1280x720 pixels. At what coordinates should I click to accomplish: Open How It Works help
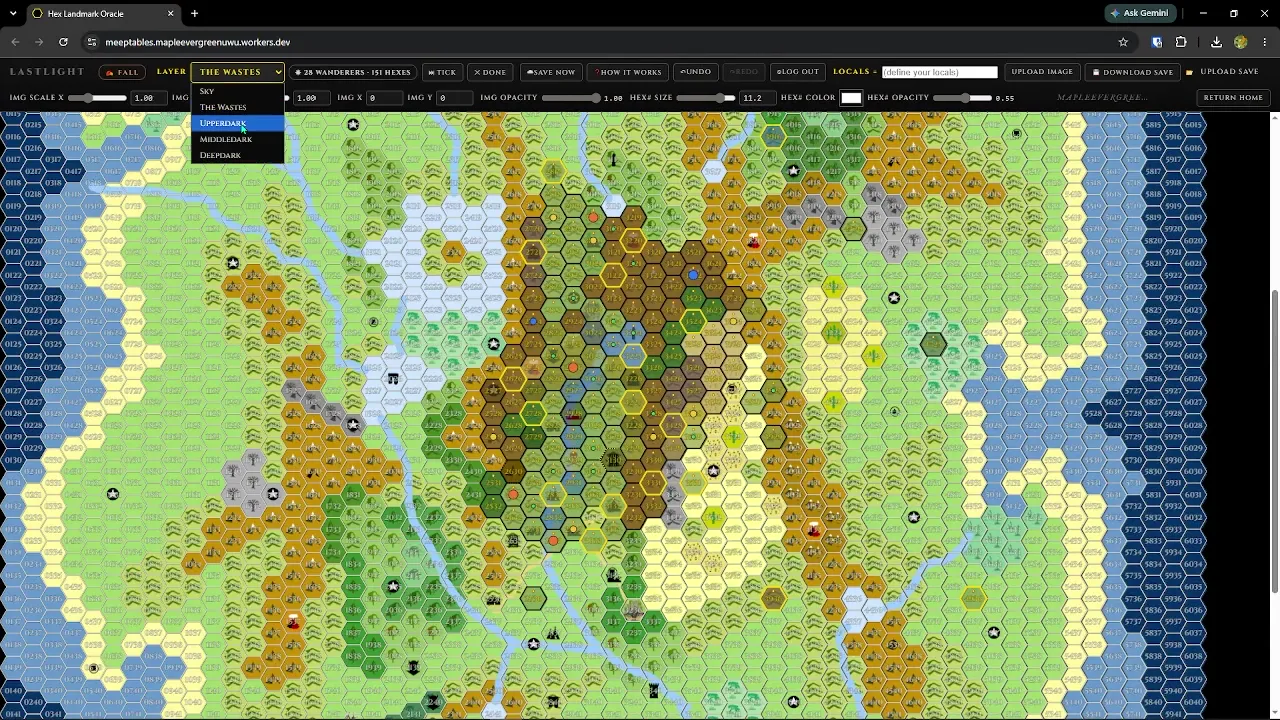pyautogui.click(x=628, y=72)
